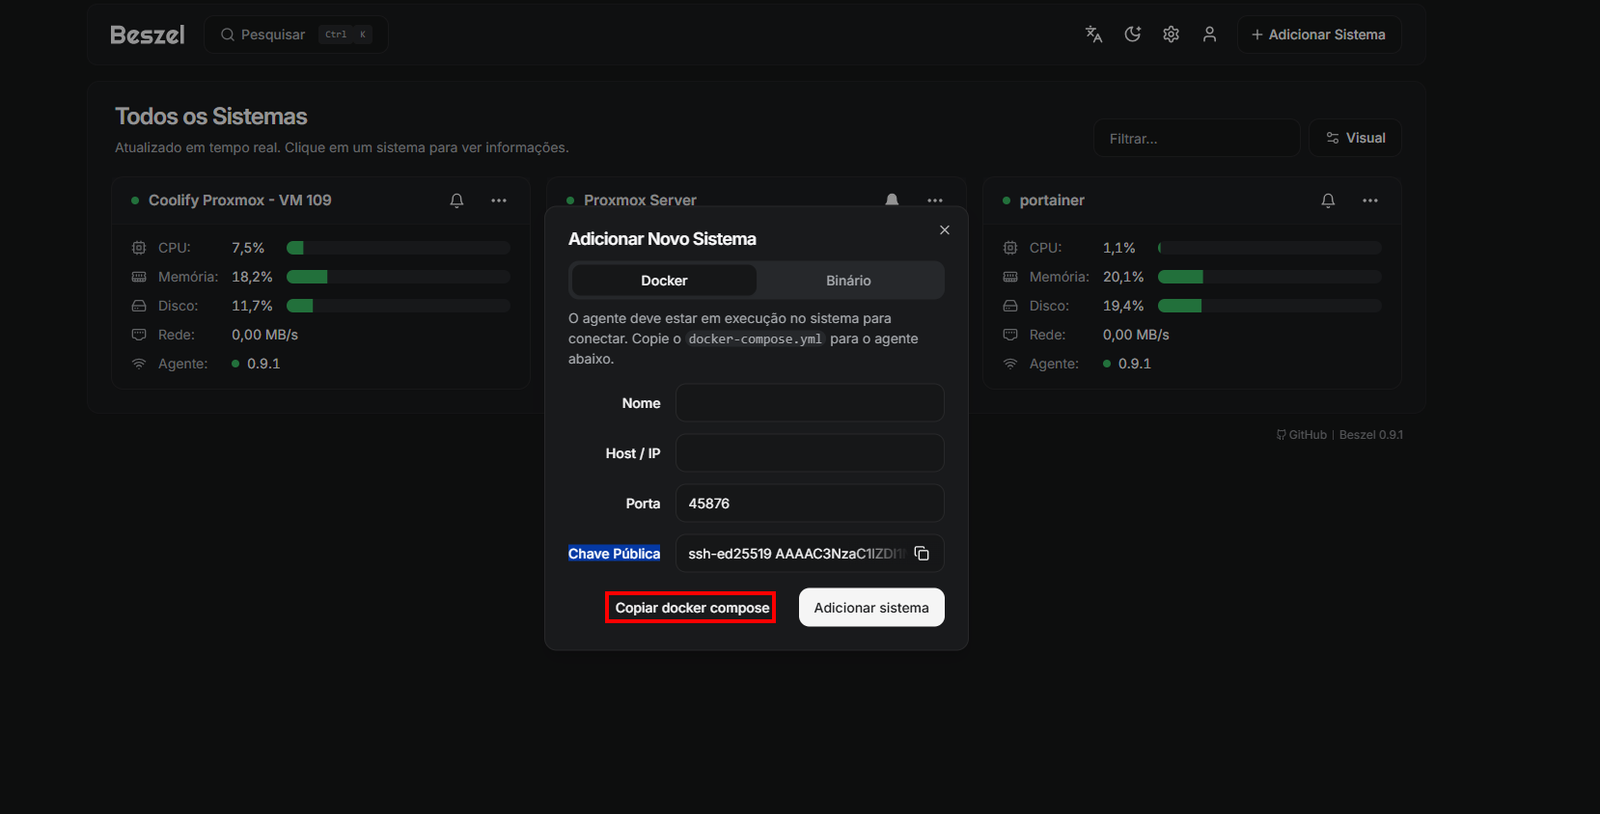1600x814 pixels.
Task: Open bell alerts for Proxmox Server
Action: [892, 199]
